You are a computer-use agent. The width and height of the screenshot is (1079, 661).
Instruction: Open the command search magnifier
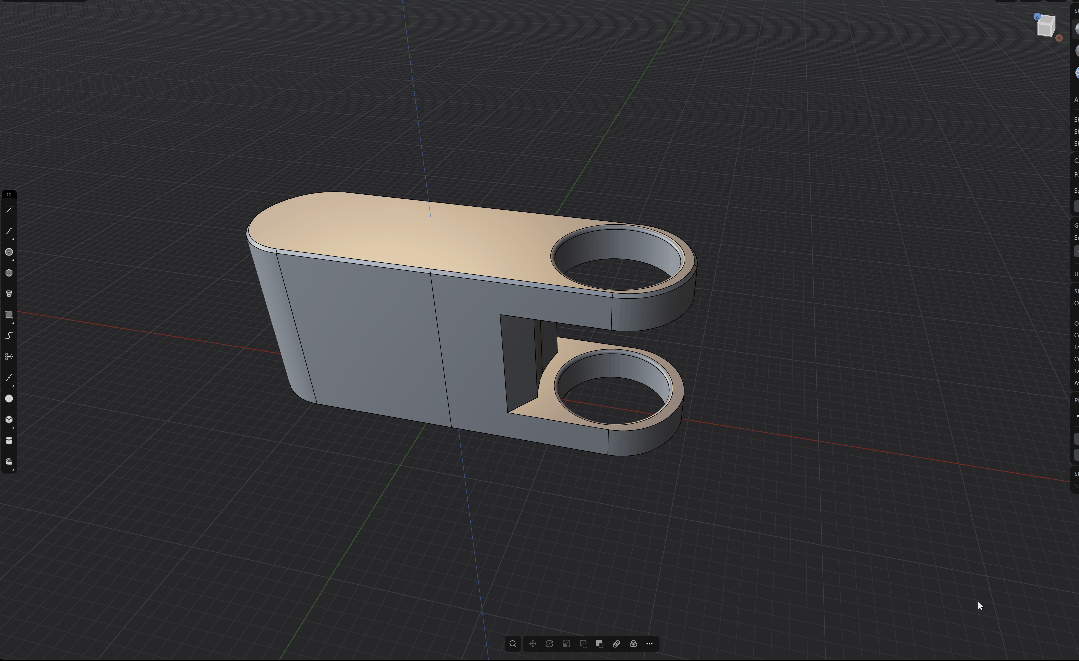pos(513,644)
